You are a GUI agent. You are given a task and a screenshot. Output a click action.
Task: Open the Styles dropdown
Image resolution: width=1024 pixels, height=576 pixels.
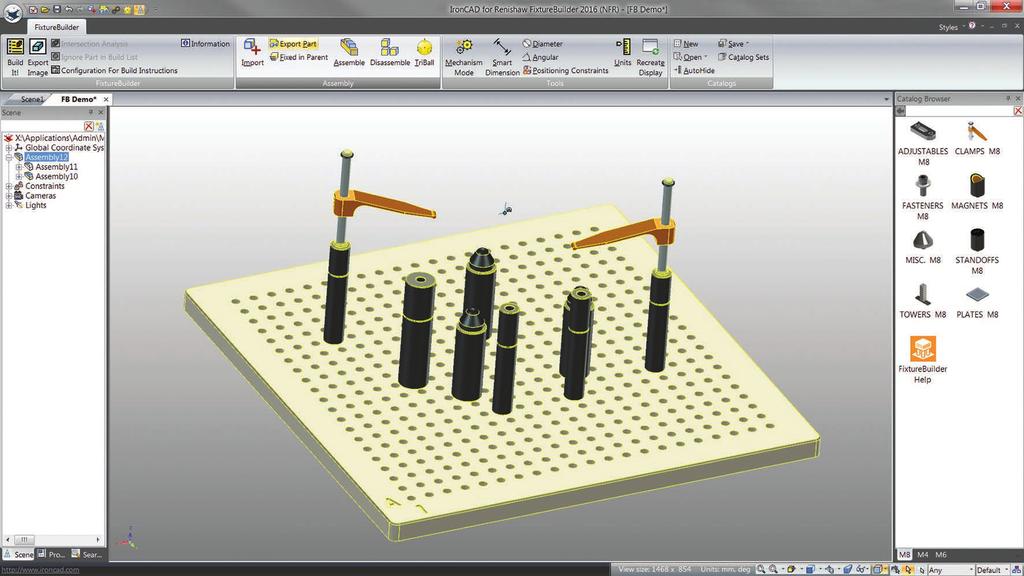pyautogui.click(x=950, y=27)
